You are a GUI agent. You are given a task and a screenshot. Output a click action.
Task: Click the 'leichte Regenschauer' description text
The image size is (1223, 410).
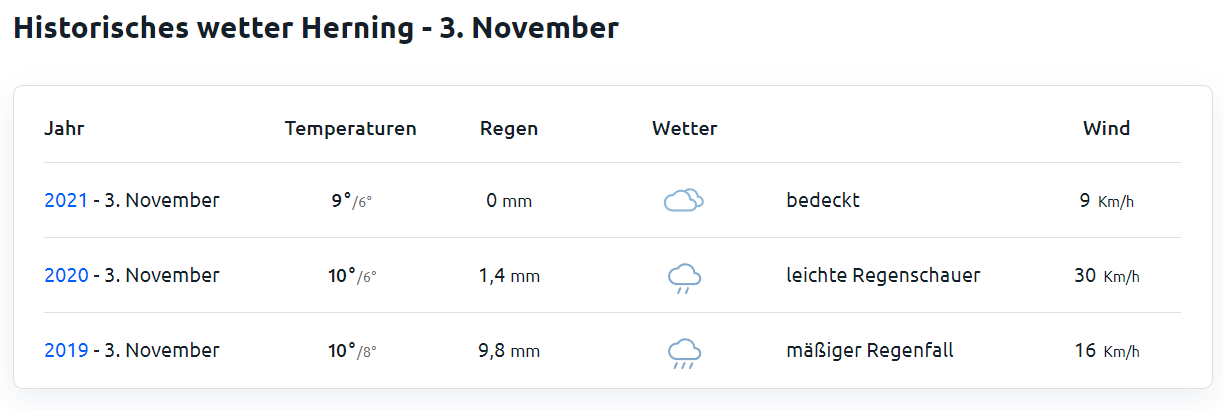pyautogui.click(x=884, y=275)
